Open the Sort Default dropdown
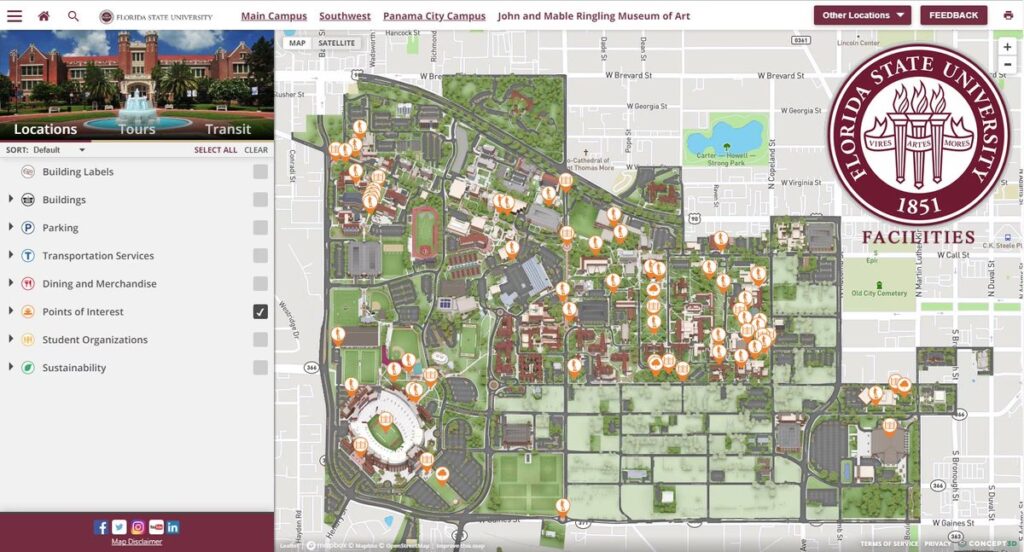The width and height of the screenshot is (1024, 552). pos(60,150)
